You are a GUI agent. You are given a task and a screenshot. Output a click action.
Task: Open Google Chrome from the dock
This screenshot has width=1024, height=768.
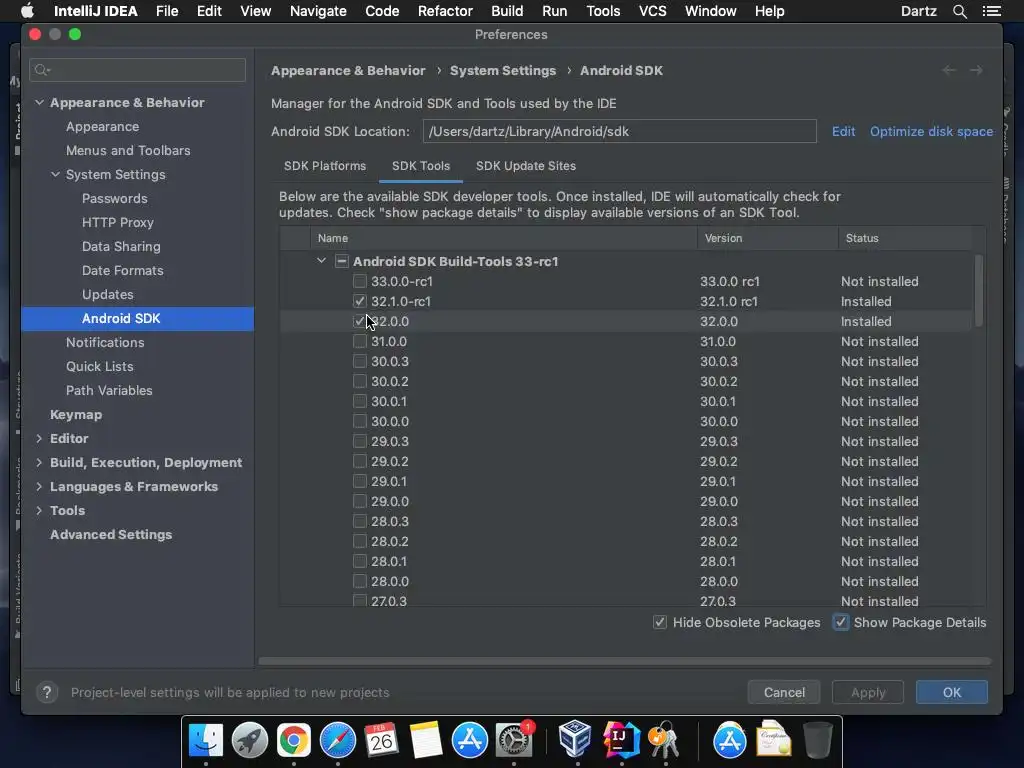pos(293,740)
